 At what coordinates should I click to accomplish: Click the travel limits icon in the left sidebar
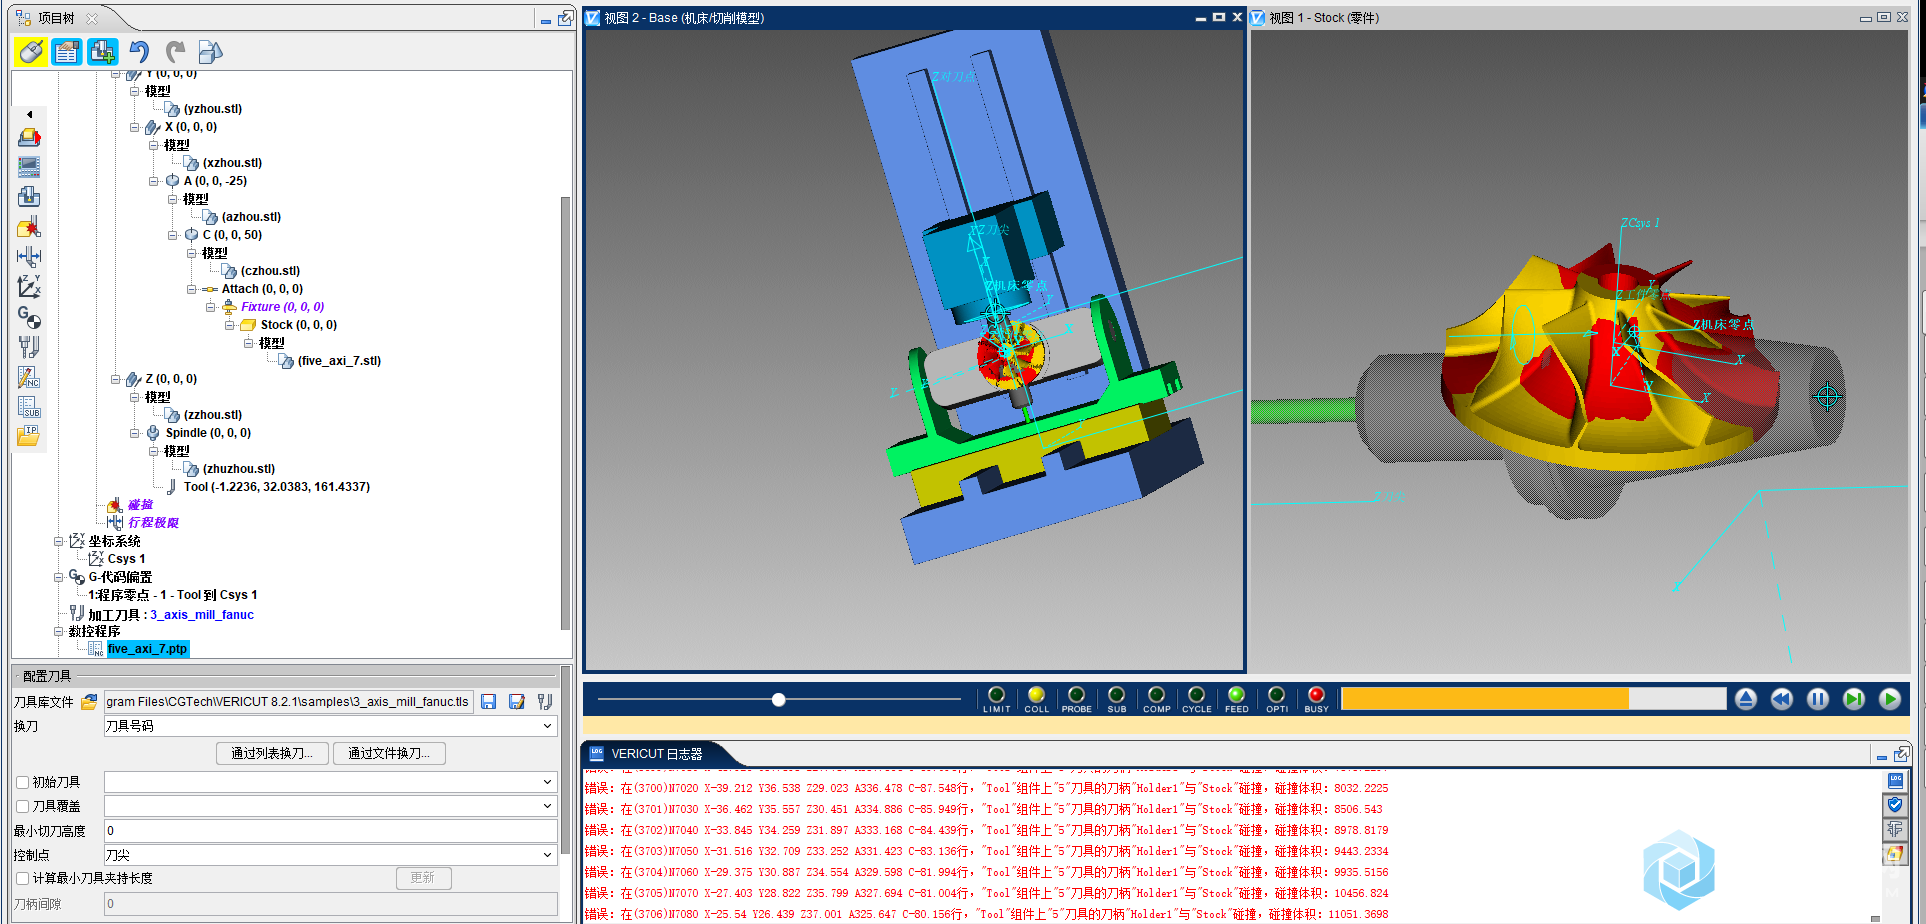click(x=29, y=257)
